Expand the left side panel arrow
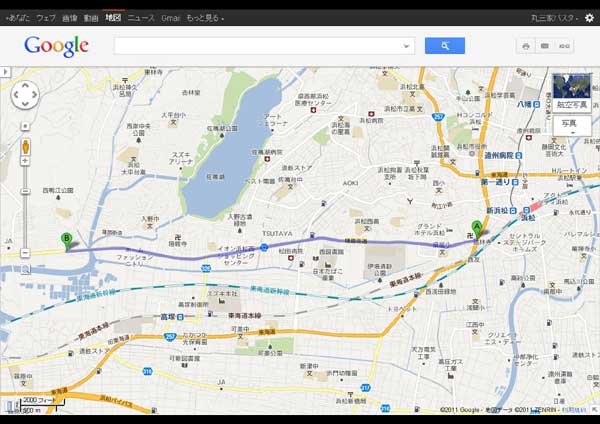Viewport: 600px width, 424px height. (5, 72)
